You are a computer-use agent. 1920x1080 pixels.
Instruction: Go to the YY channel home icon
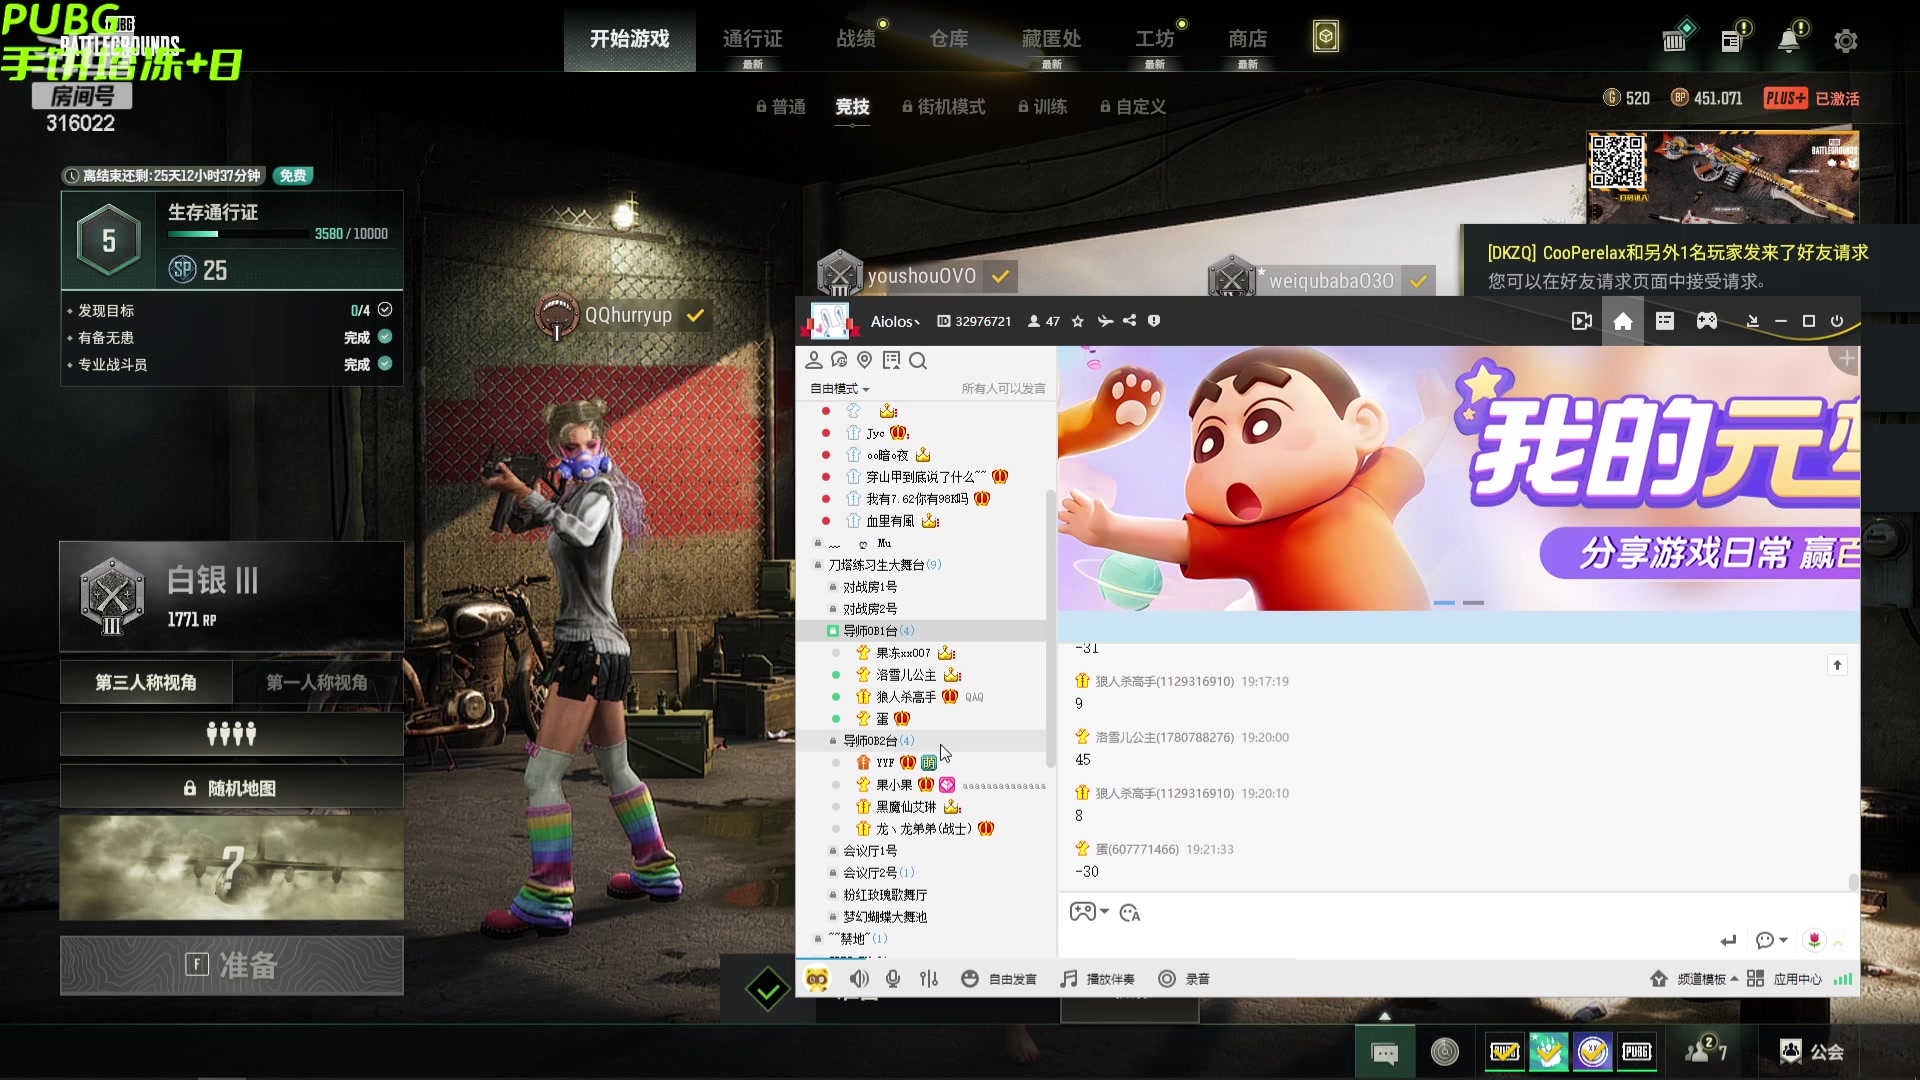pyautogui.click(x=1623, y=321)
